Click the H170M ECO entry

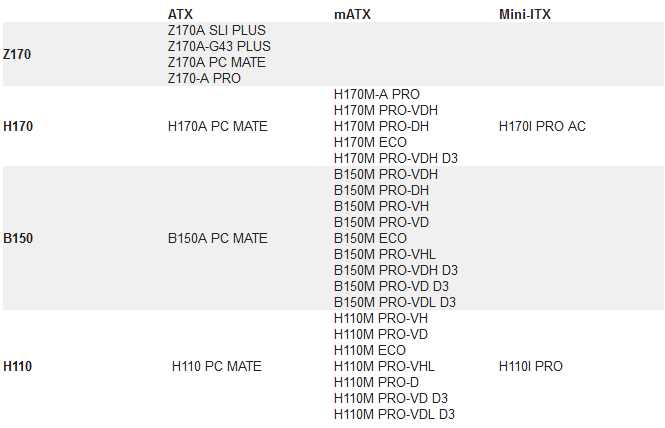coord(370,142)
